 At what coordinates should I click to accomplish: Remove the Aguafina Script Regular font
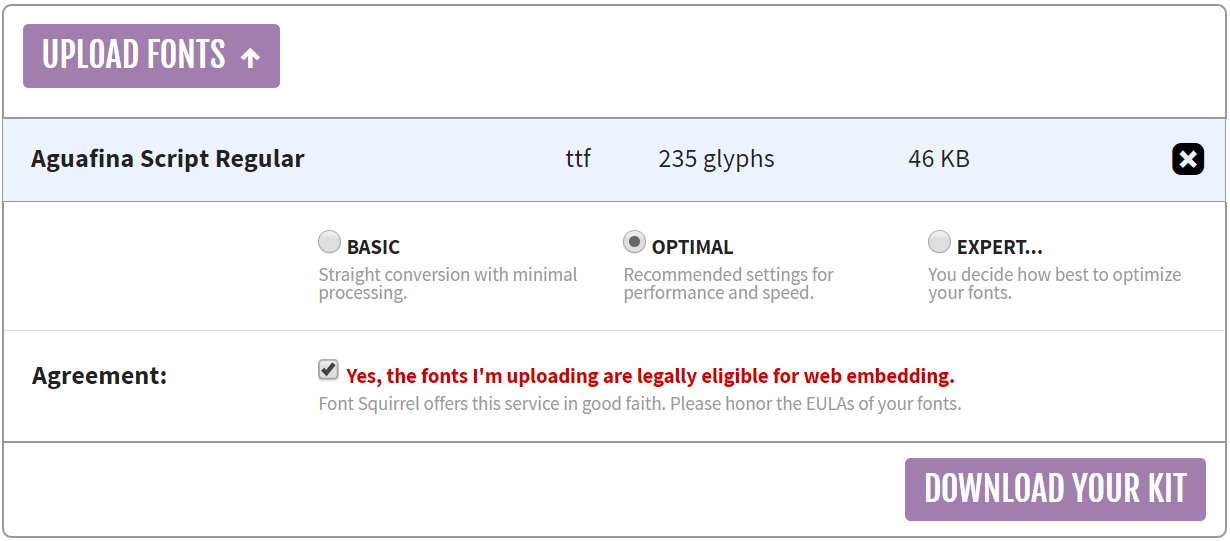pos(1187,159)
